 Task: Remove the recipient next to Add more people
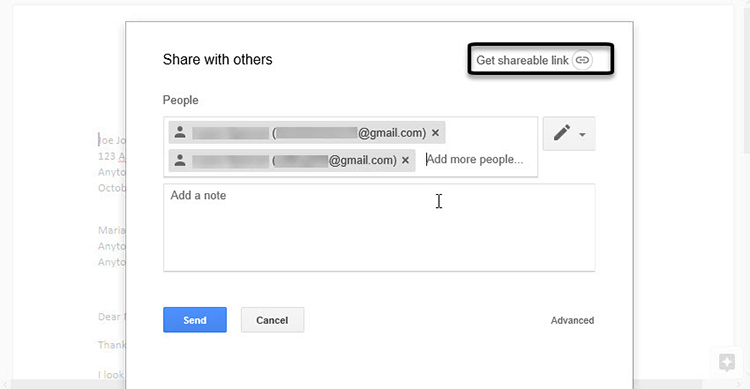pyautogui.click(x=405, y=160)
